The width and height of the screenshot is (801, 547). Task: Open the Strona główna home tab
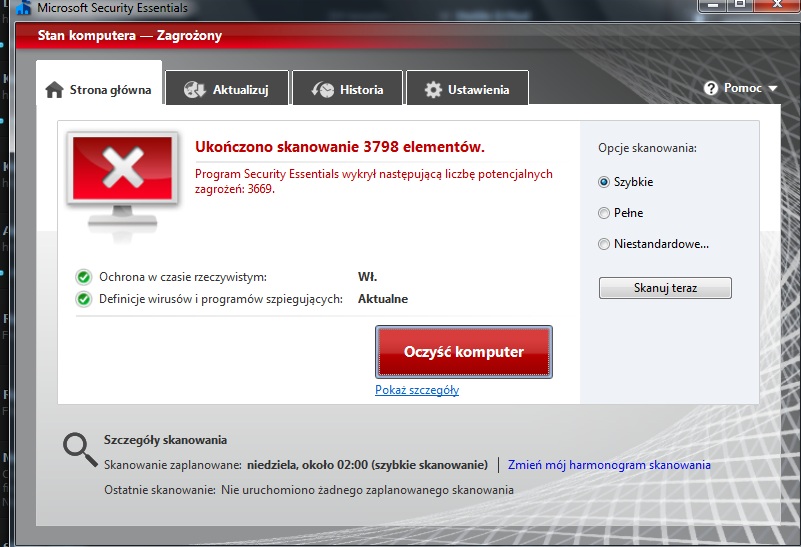coord(99,83)
